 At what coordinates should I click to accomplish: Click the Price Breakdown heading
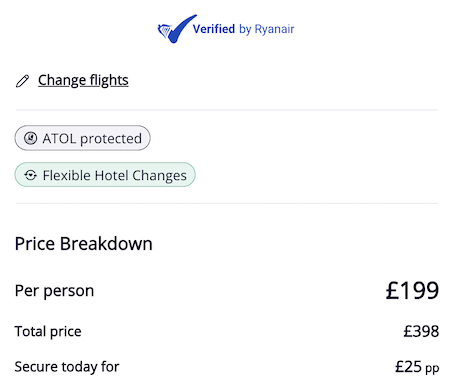[x=84, y=244]
